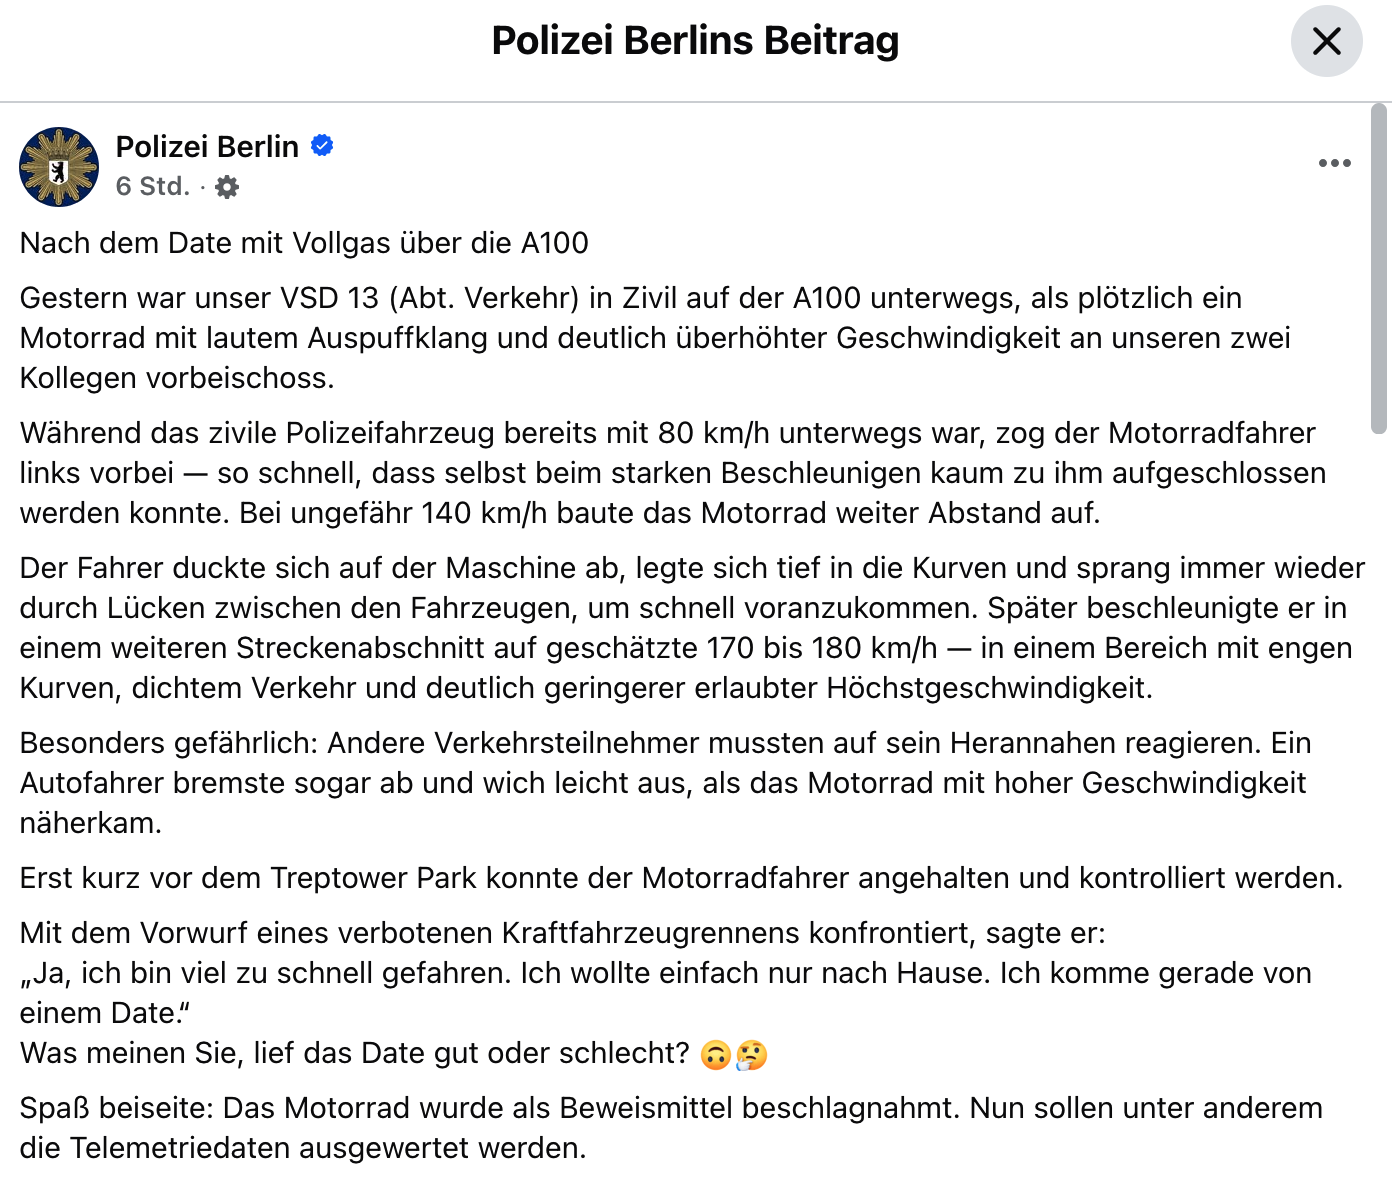1392x1188 pixels.
Task: Click the question "Was meinen Sie" line
Action: point(355,1053)
